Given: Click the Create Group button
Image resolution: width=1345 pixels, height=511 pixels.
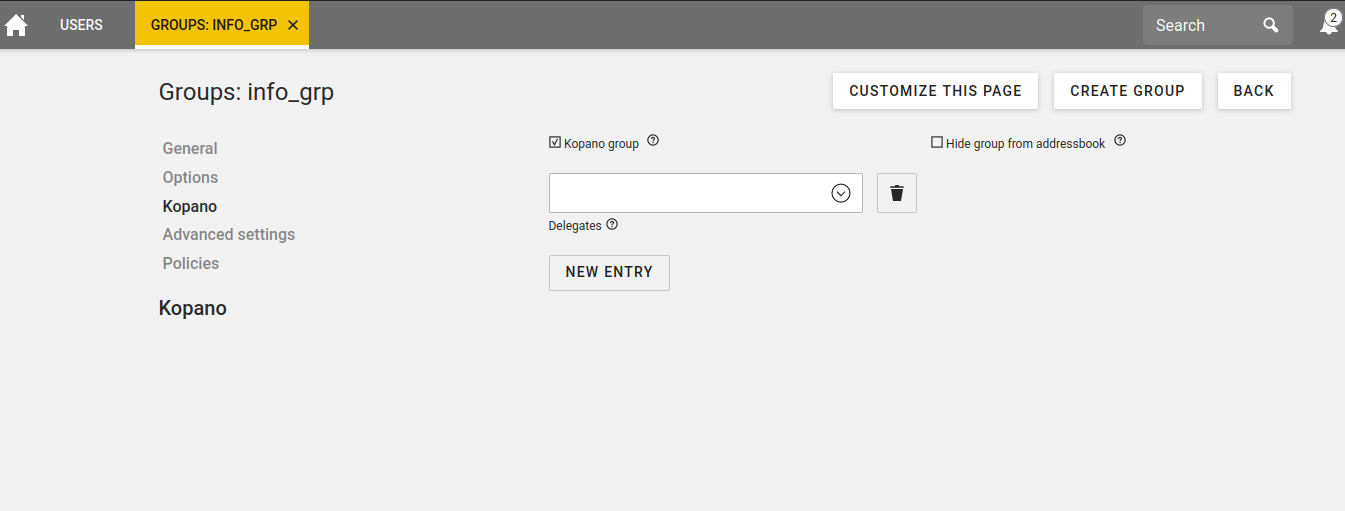Looking at the screenshot, I should (1128, 91).
